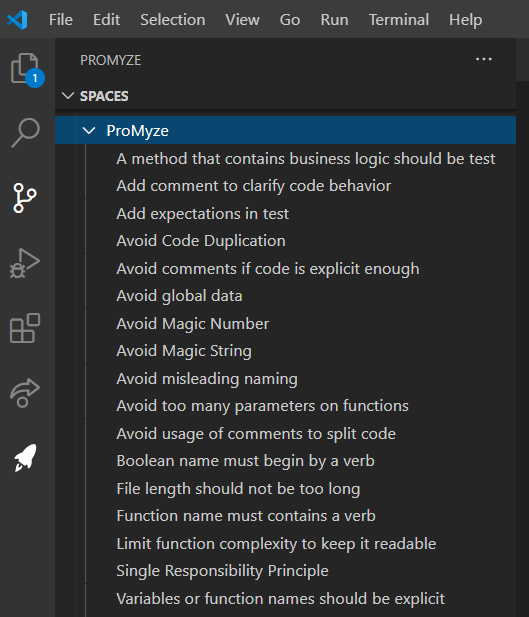Viewport: 529px width, 617px height.
Task: Open the File menu
Action: 61,19
